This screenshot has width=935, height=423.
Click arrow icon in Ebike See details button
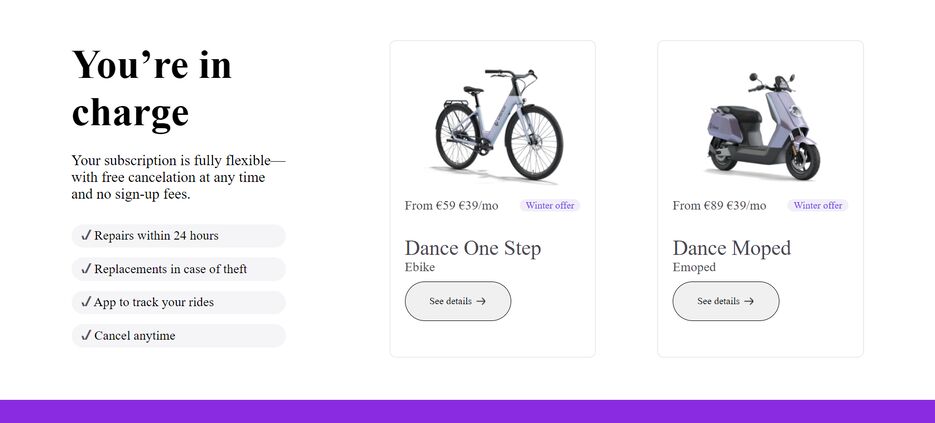point(481,301)
